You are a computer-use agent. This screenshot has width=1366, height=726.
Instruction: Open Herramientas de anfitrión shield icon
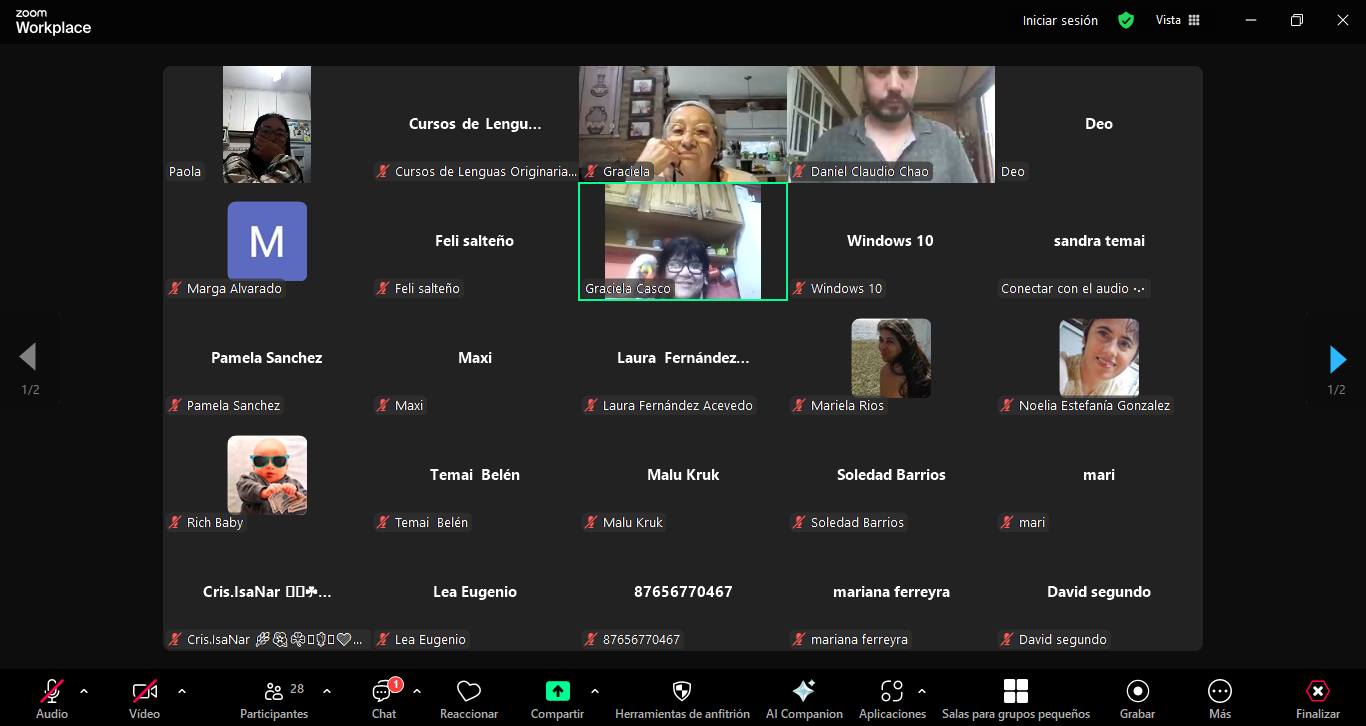coord(682,691)
